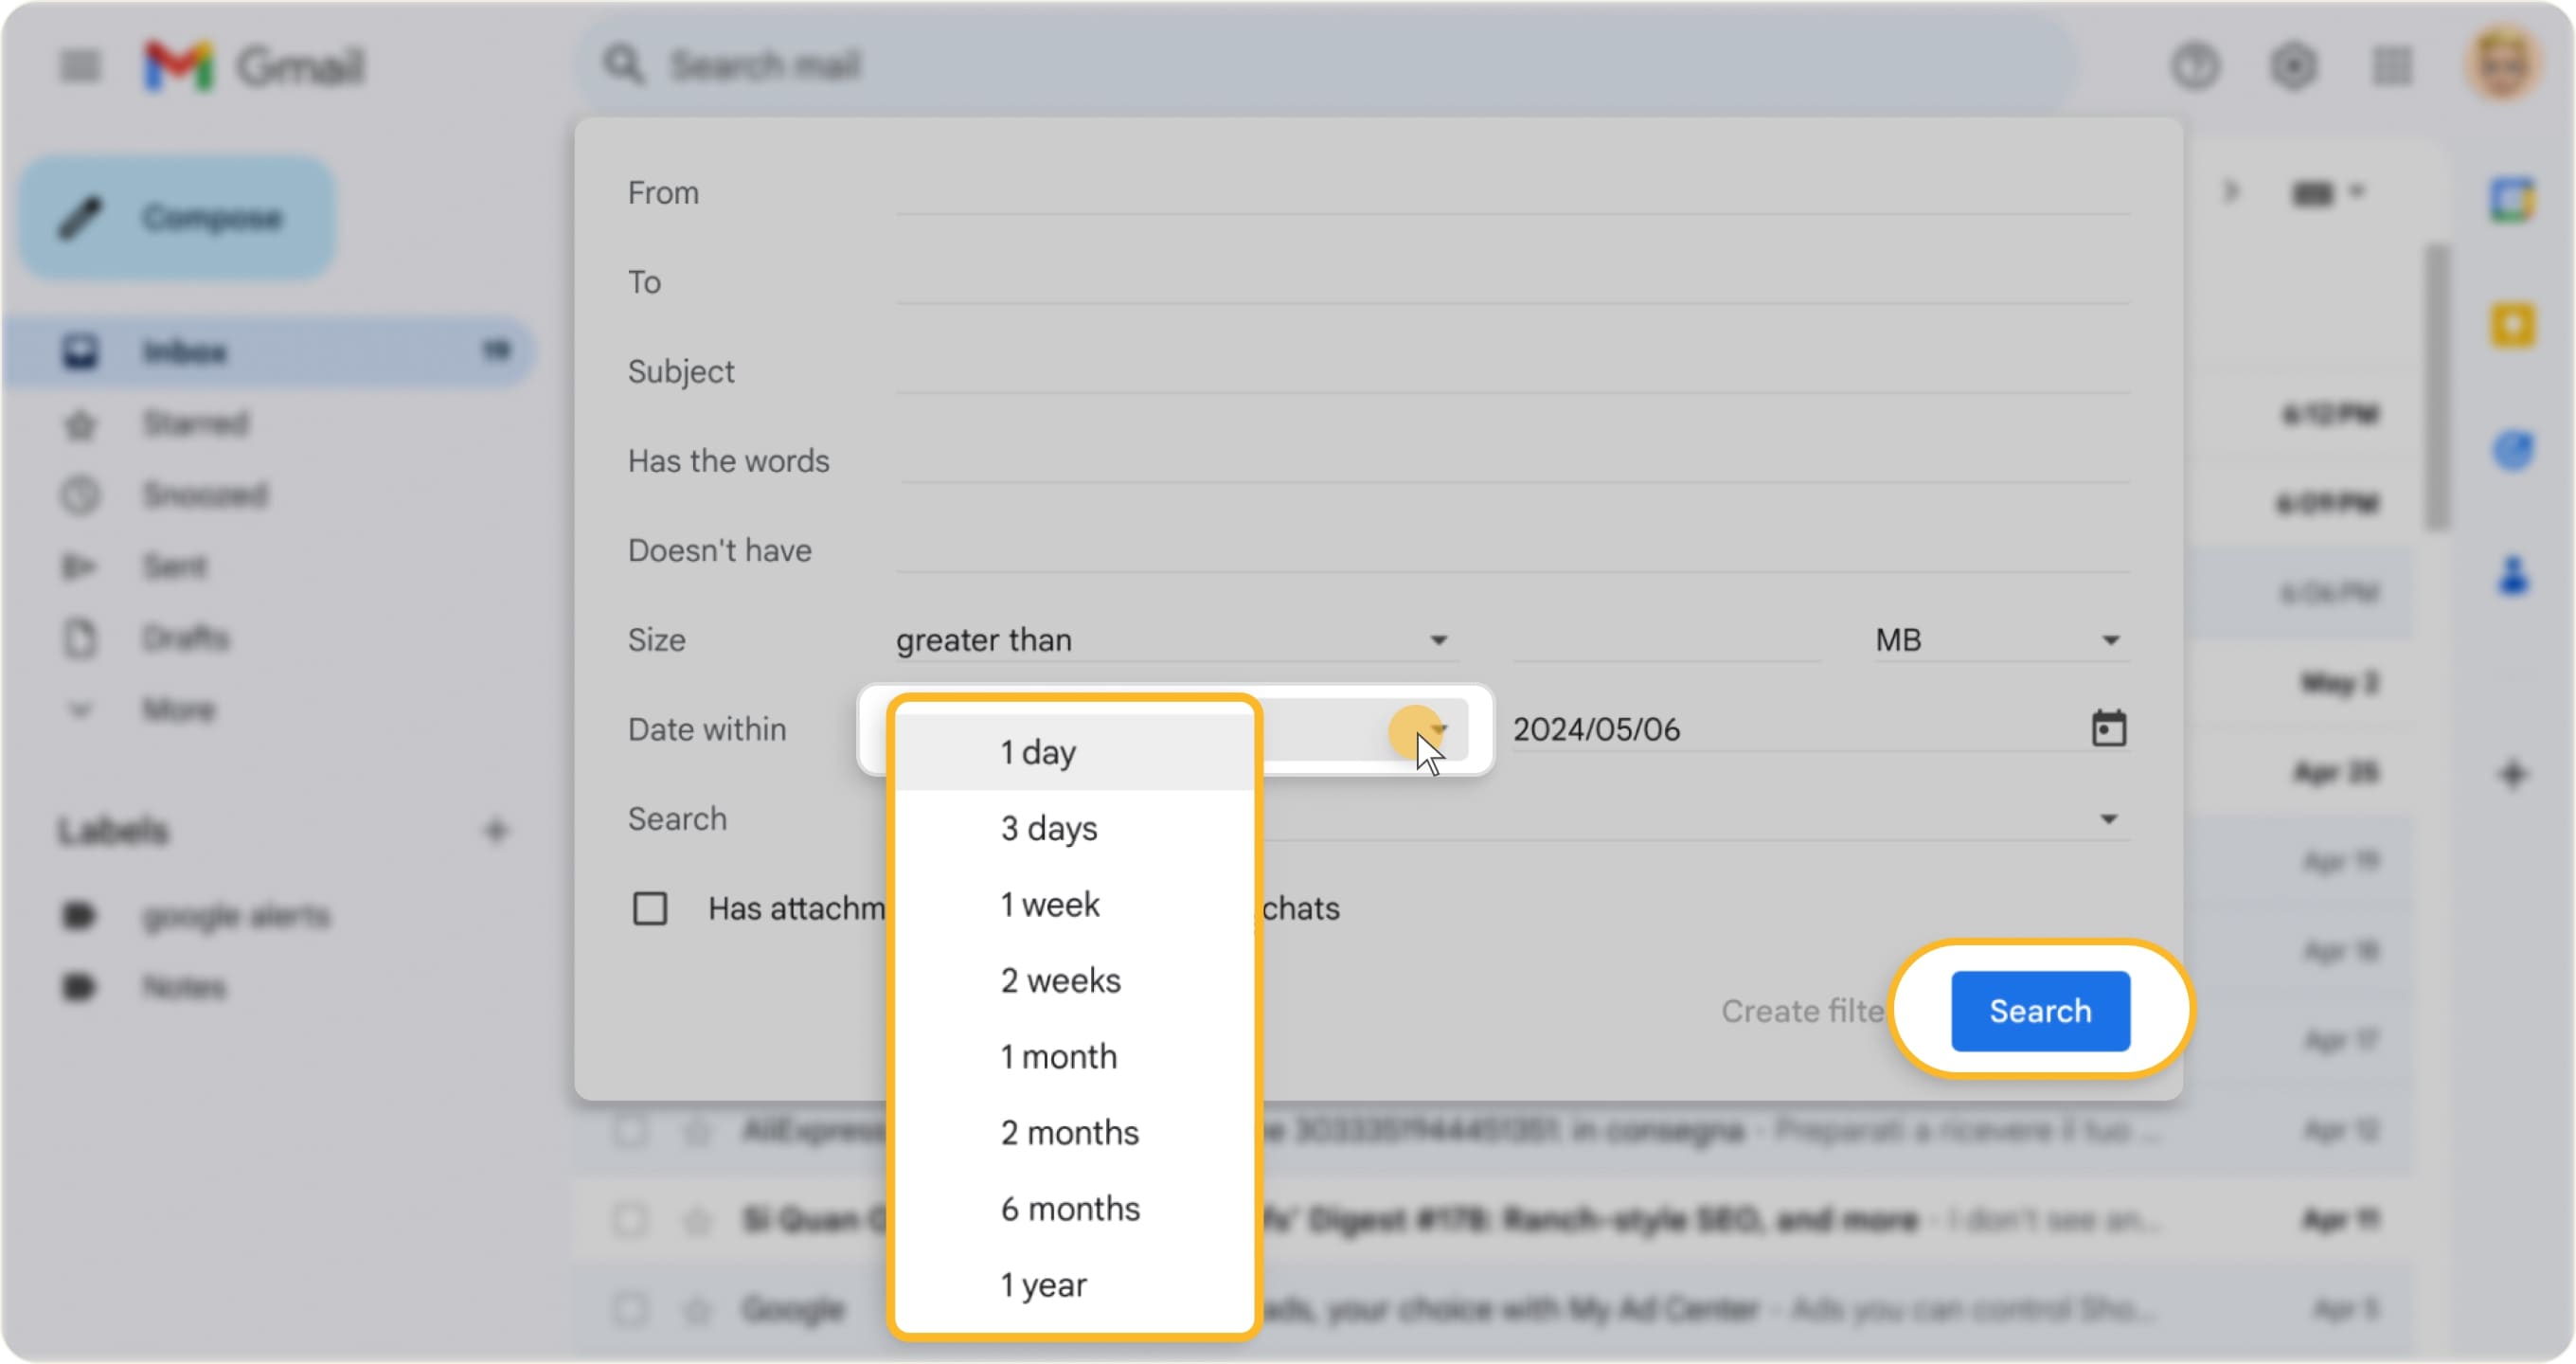Click the Gmail main menu hamburger icon

point(80,66)
